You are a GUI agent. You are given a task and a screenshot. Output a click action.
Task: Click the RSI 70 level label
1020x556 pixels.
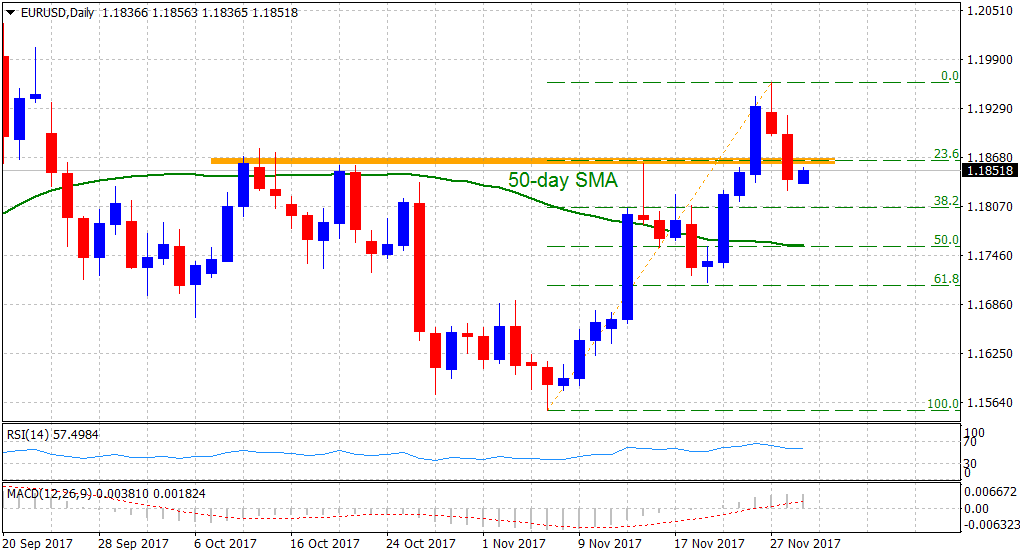pyautogui.click(x=970, y=442)
